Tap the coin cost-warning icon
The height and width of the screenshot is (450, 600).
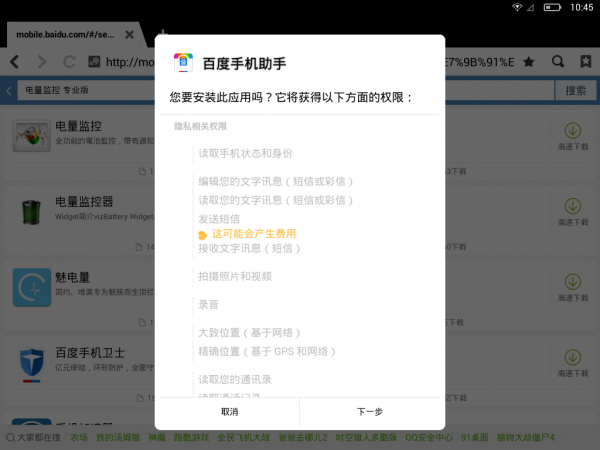tap(203, 235)
